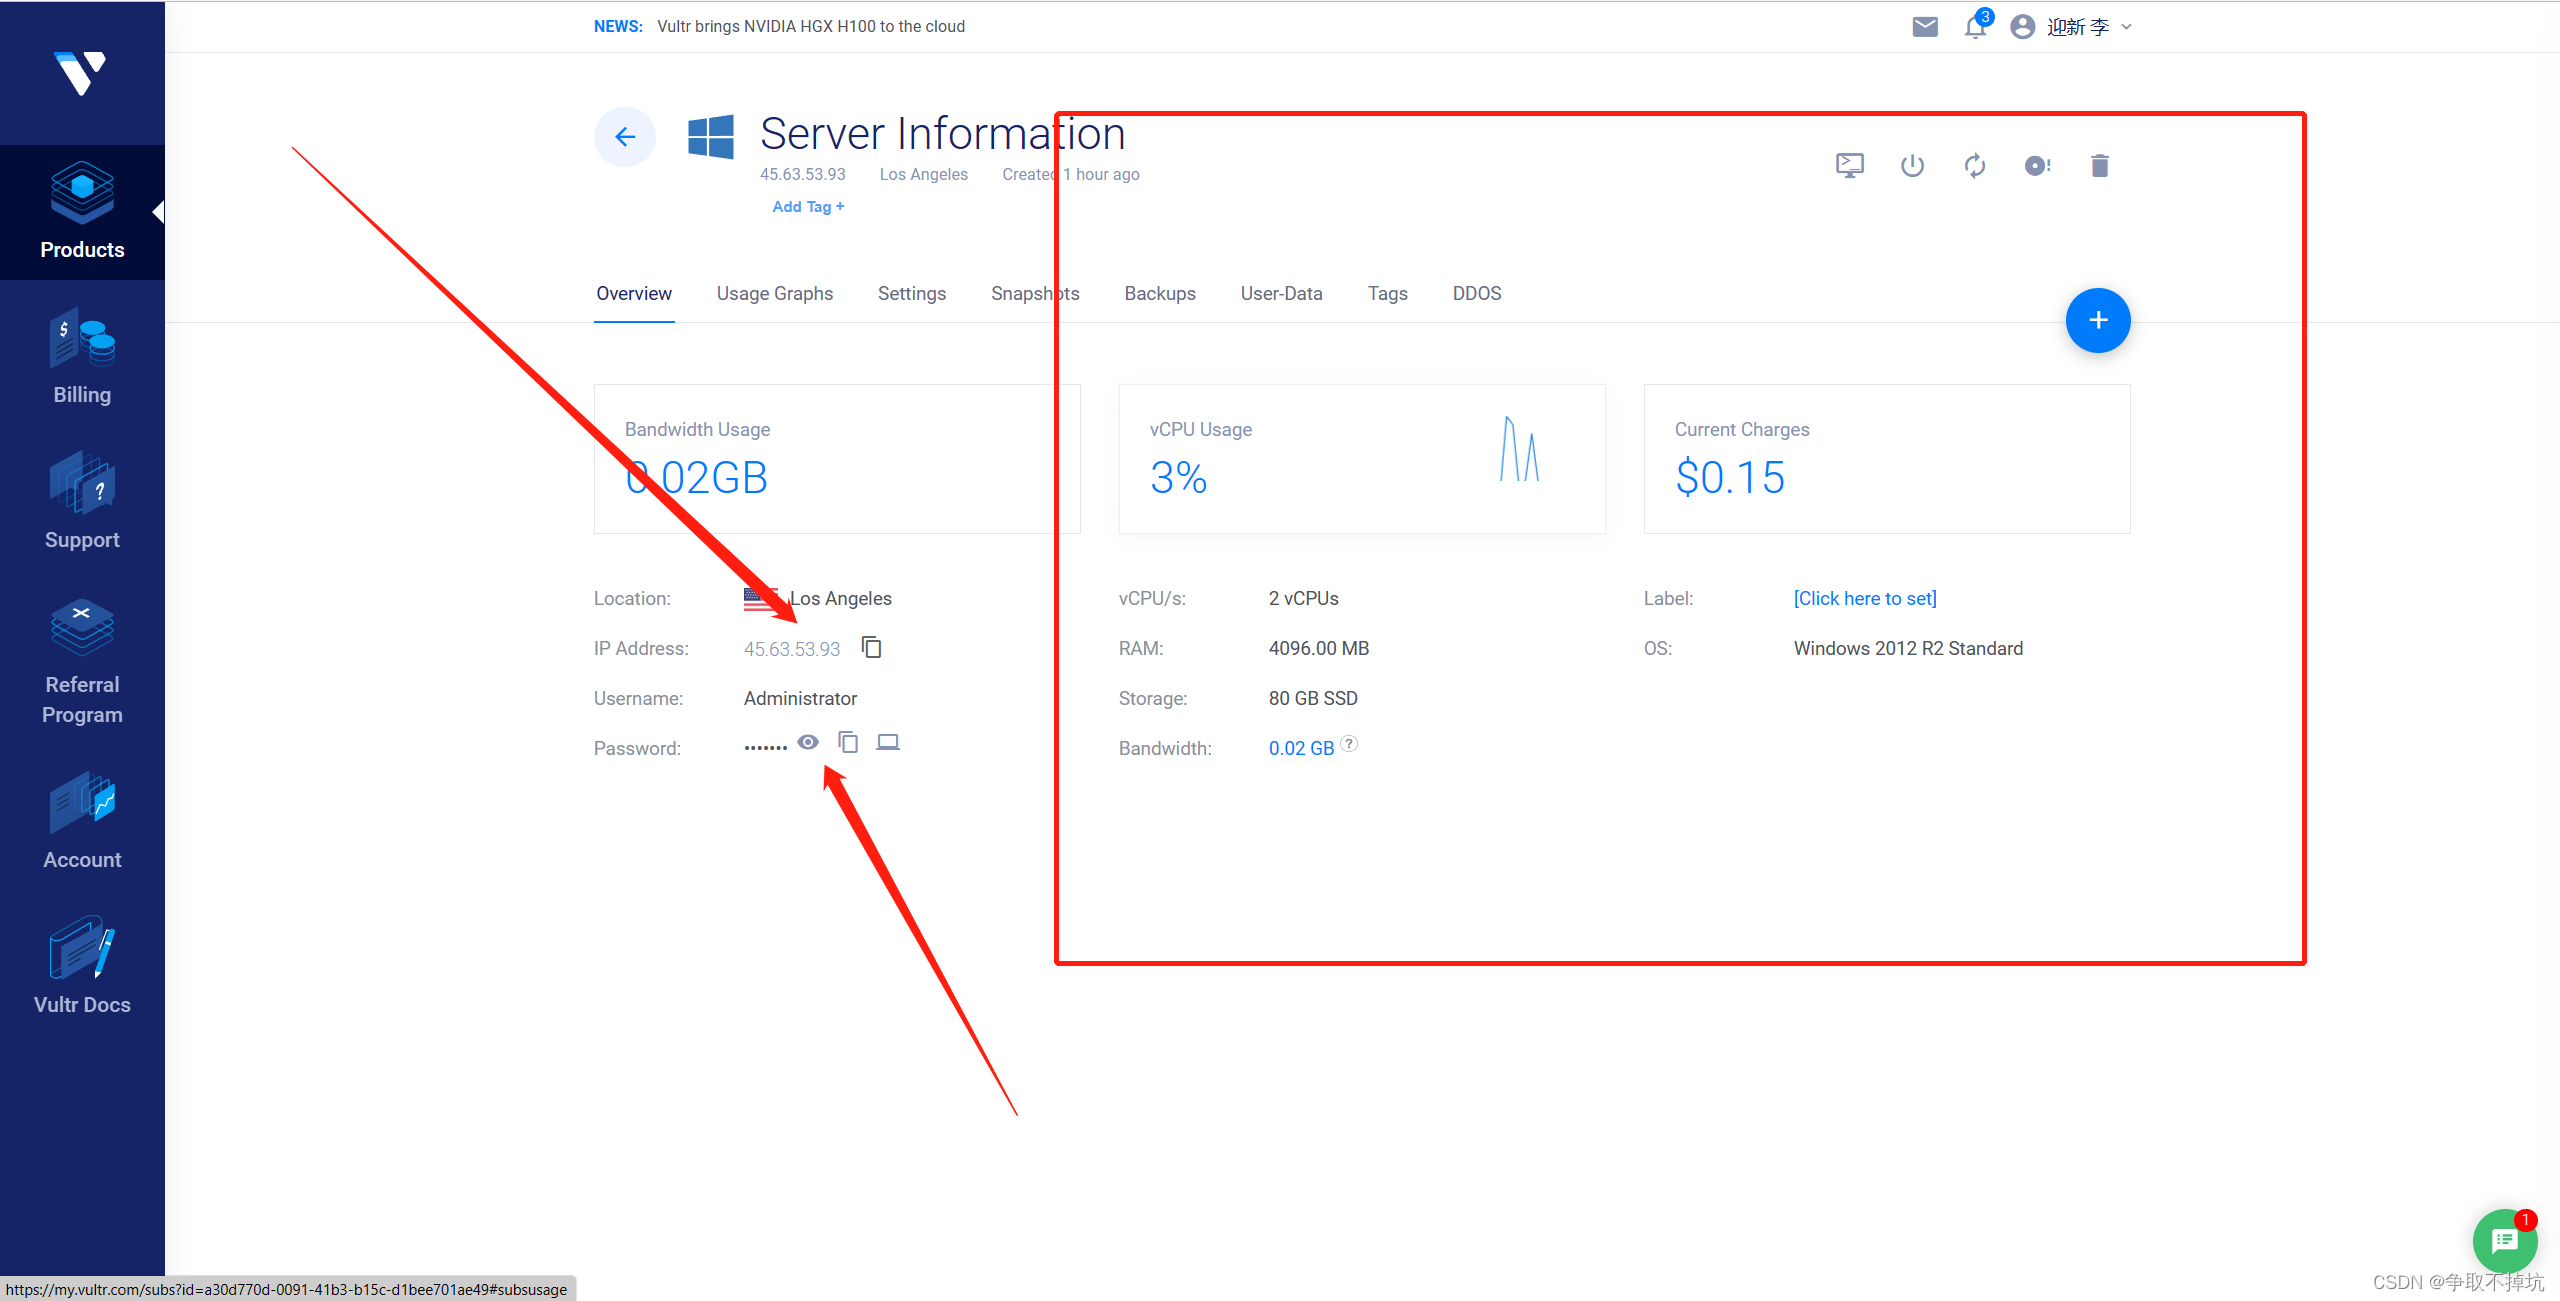The image size is (2560, 1301).
Task: Click the IP address 45.63.53.93 value
Action: point(792,649)
